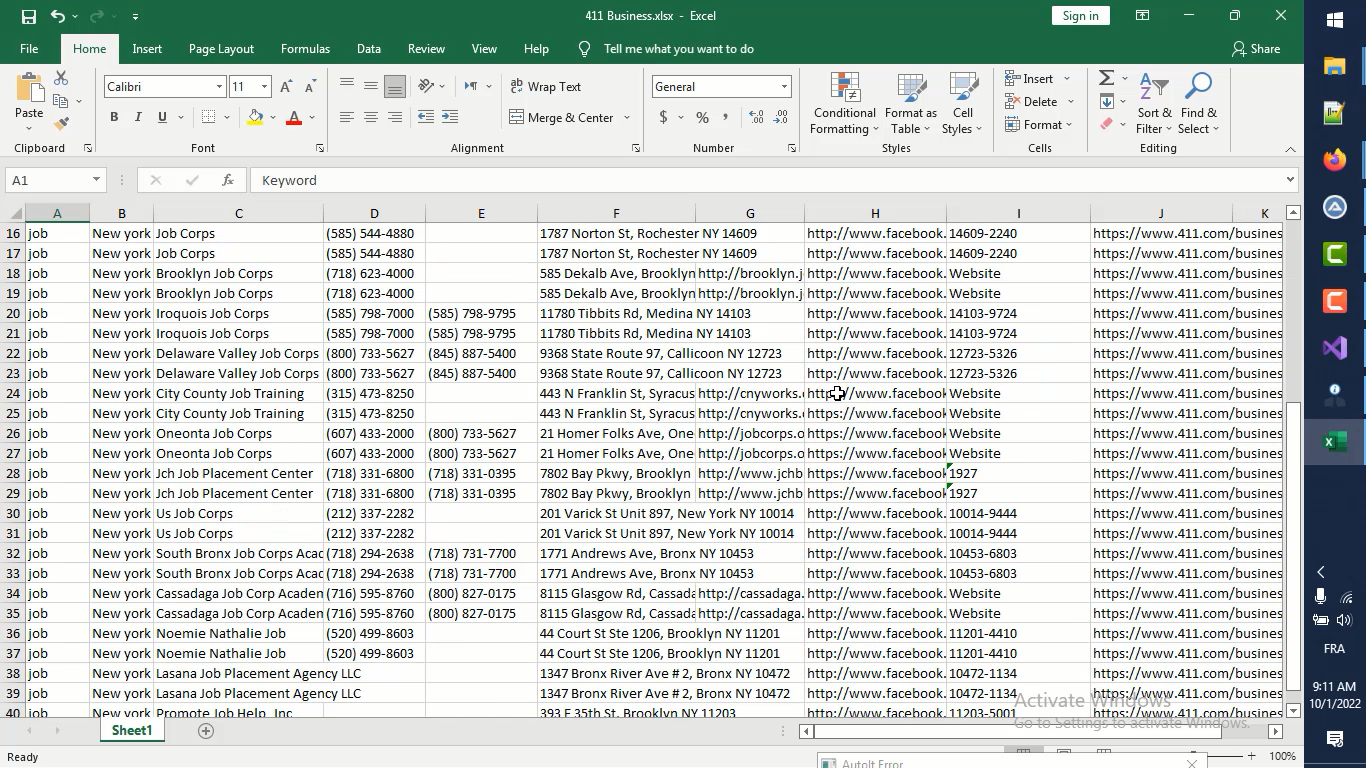Image resolution: width=1366 pixels, height=768 pixels.
Task: Click the AutoSum icon
Action: point(1106,77)
